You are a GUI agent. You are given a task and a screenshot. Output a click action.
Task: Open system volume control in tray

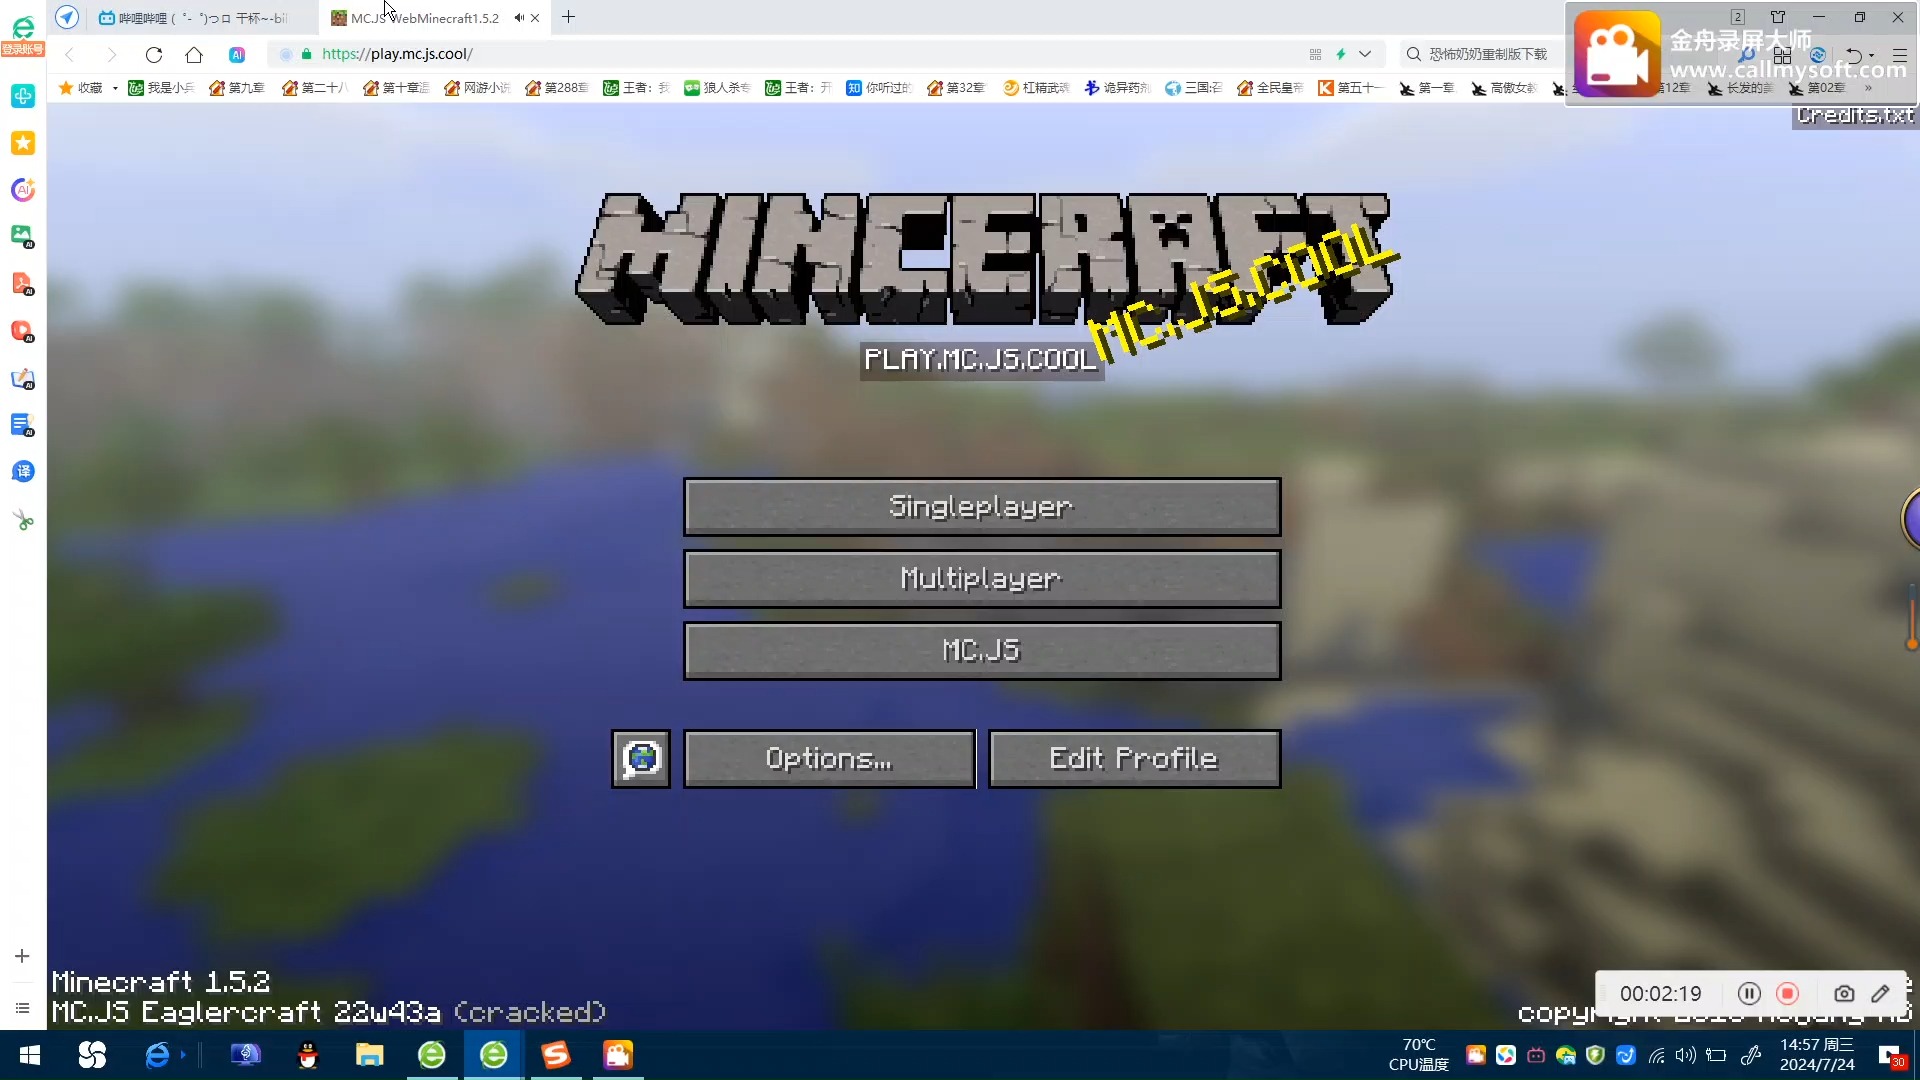tap(1686, 1056)
